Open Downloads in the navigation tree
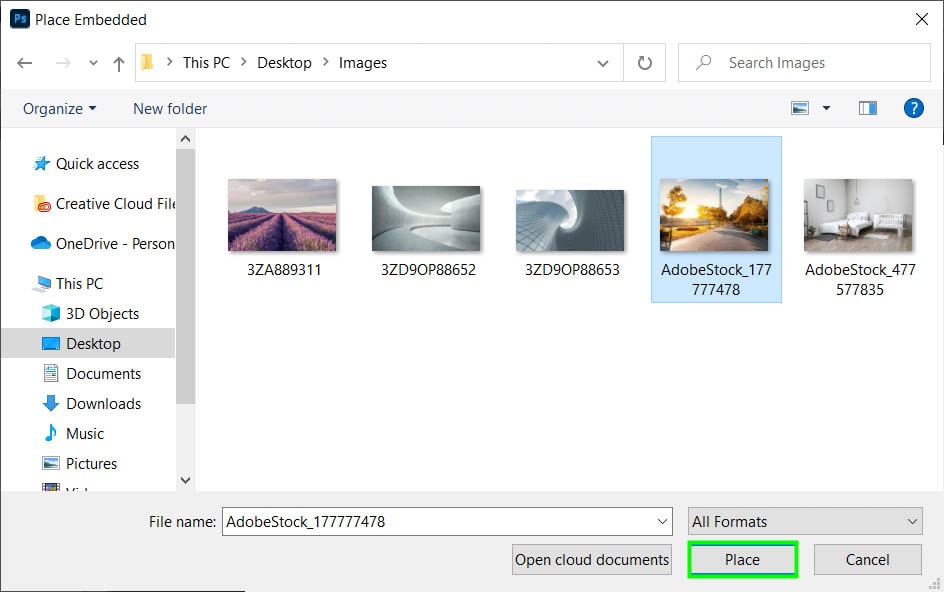The image size is (944, 592). tap(104, 404)
